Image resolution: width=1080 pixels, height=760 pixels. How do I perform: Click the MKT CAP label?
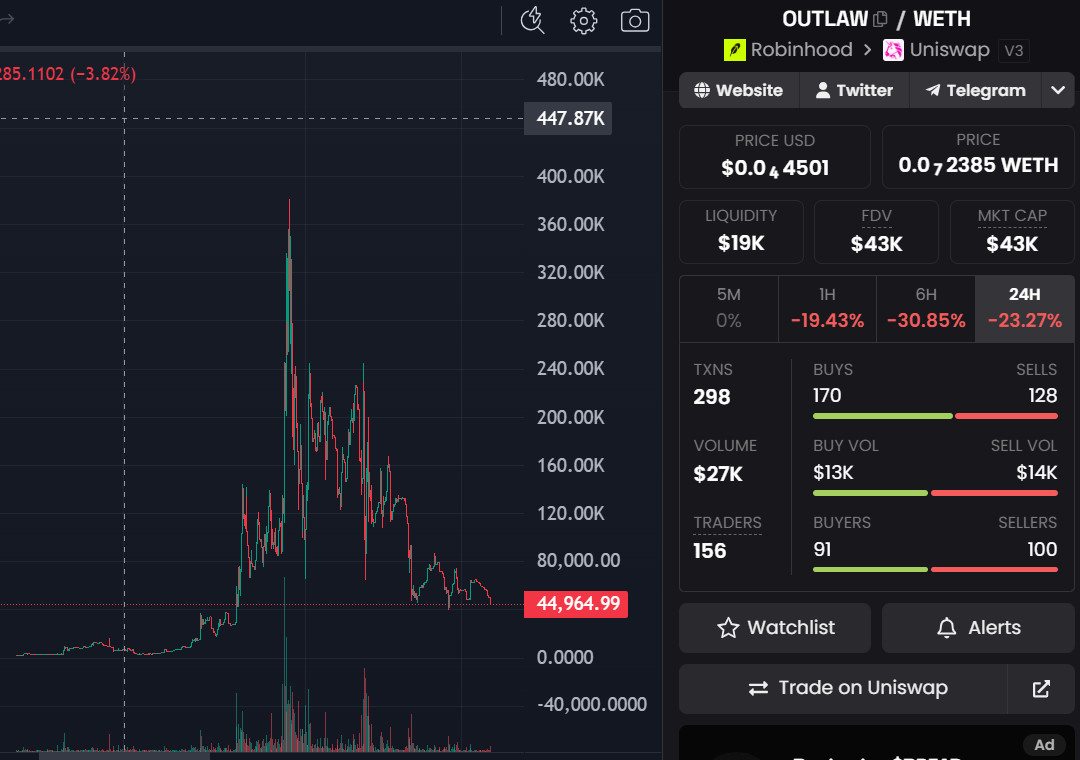point(1012,216)
